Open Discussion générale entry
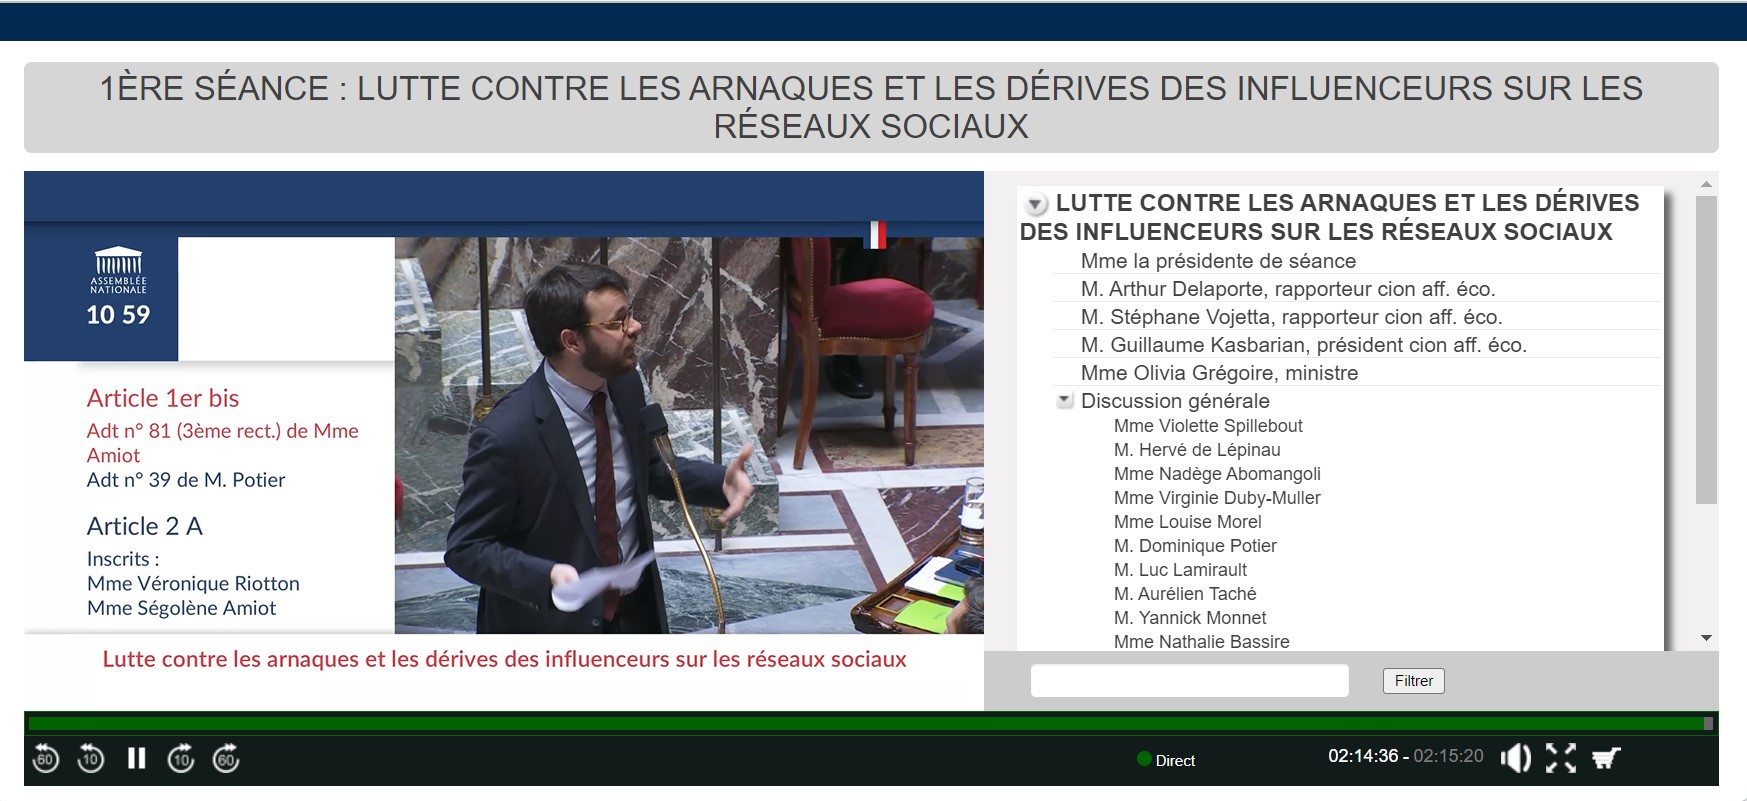 click(1175, 401)
